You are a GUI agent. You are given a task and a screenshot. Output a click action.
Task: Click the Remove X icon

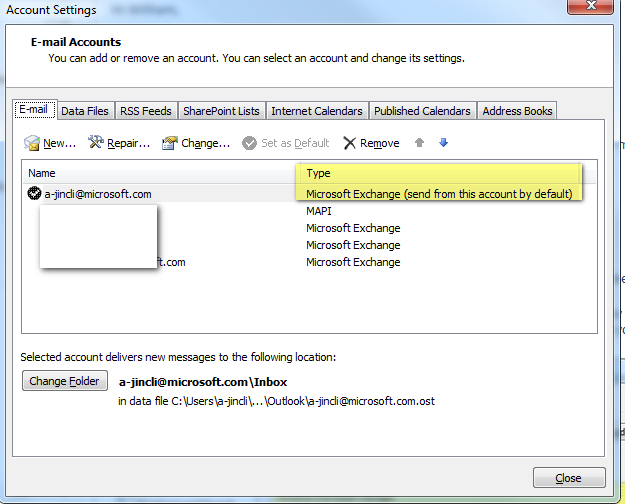click(x=349, y=143)
